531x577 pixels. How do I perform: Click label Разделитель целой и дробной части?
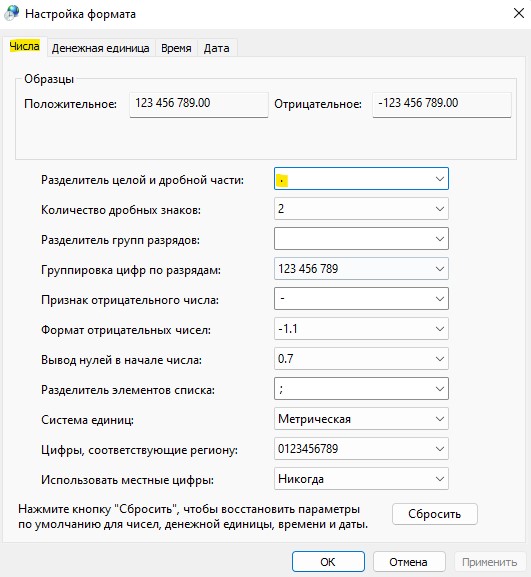pos(142,180)
